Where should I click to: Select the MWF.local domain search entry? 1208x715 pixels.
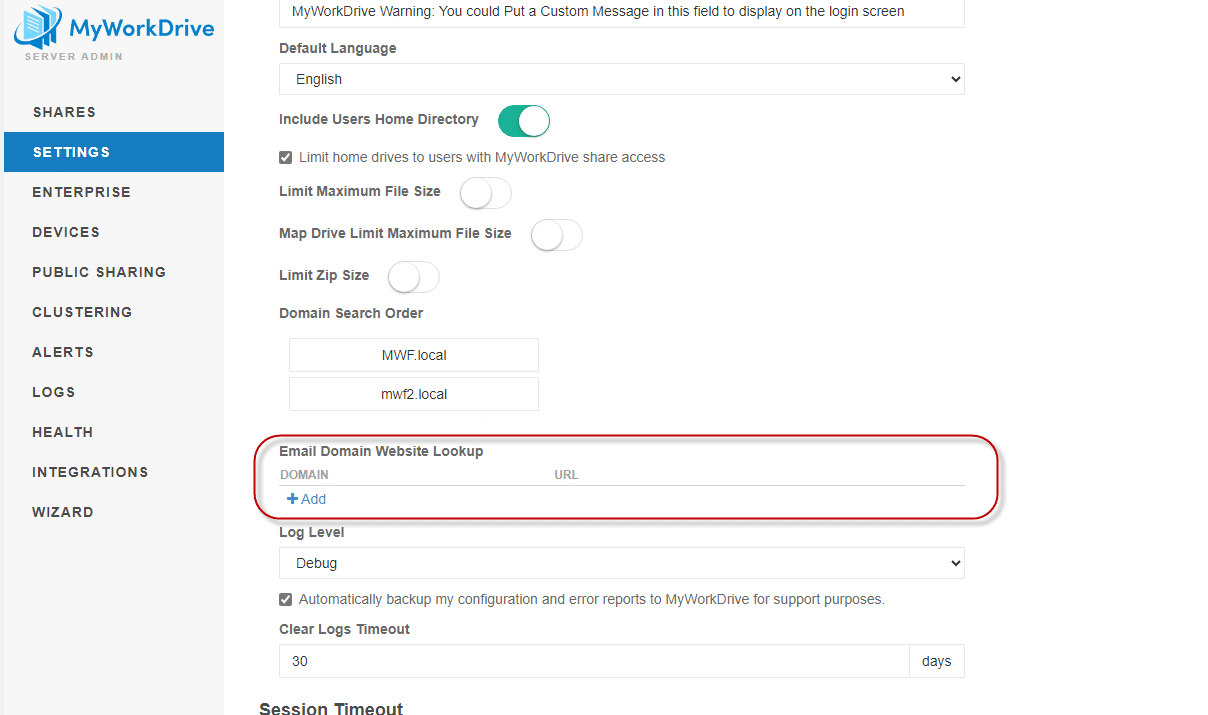coord(413,355)
